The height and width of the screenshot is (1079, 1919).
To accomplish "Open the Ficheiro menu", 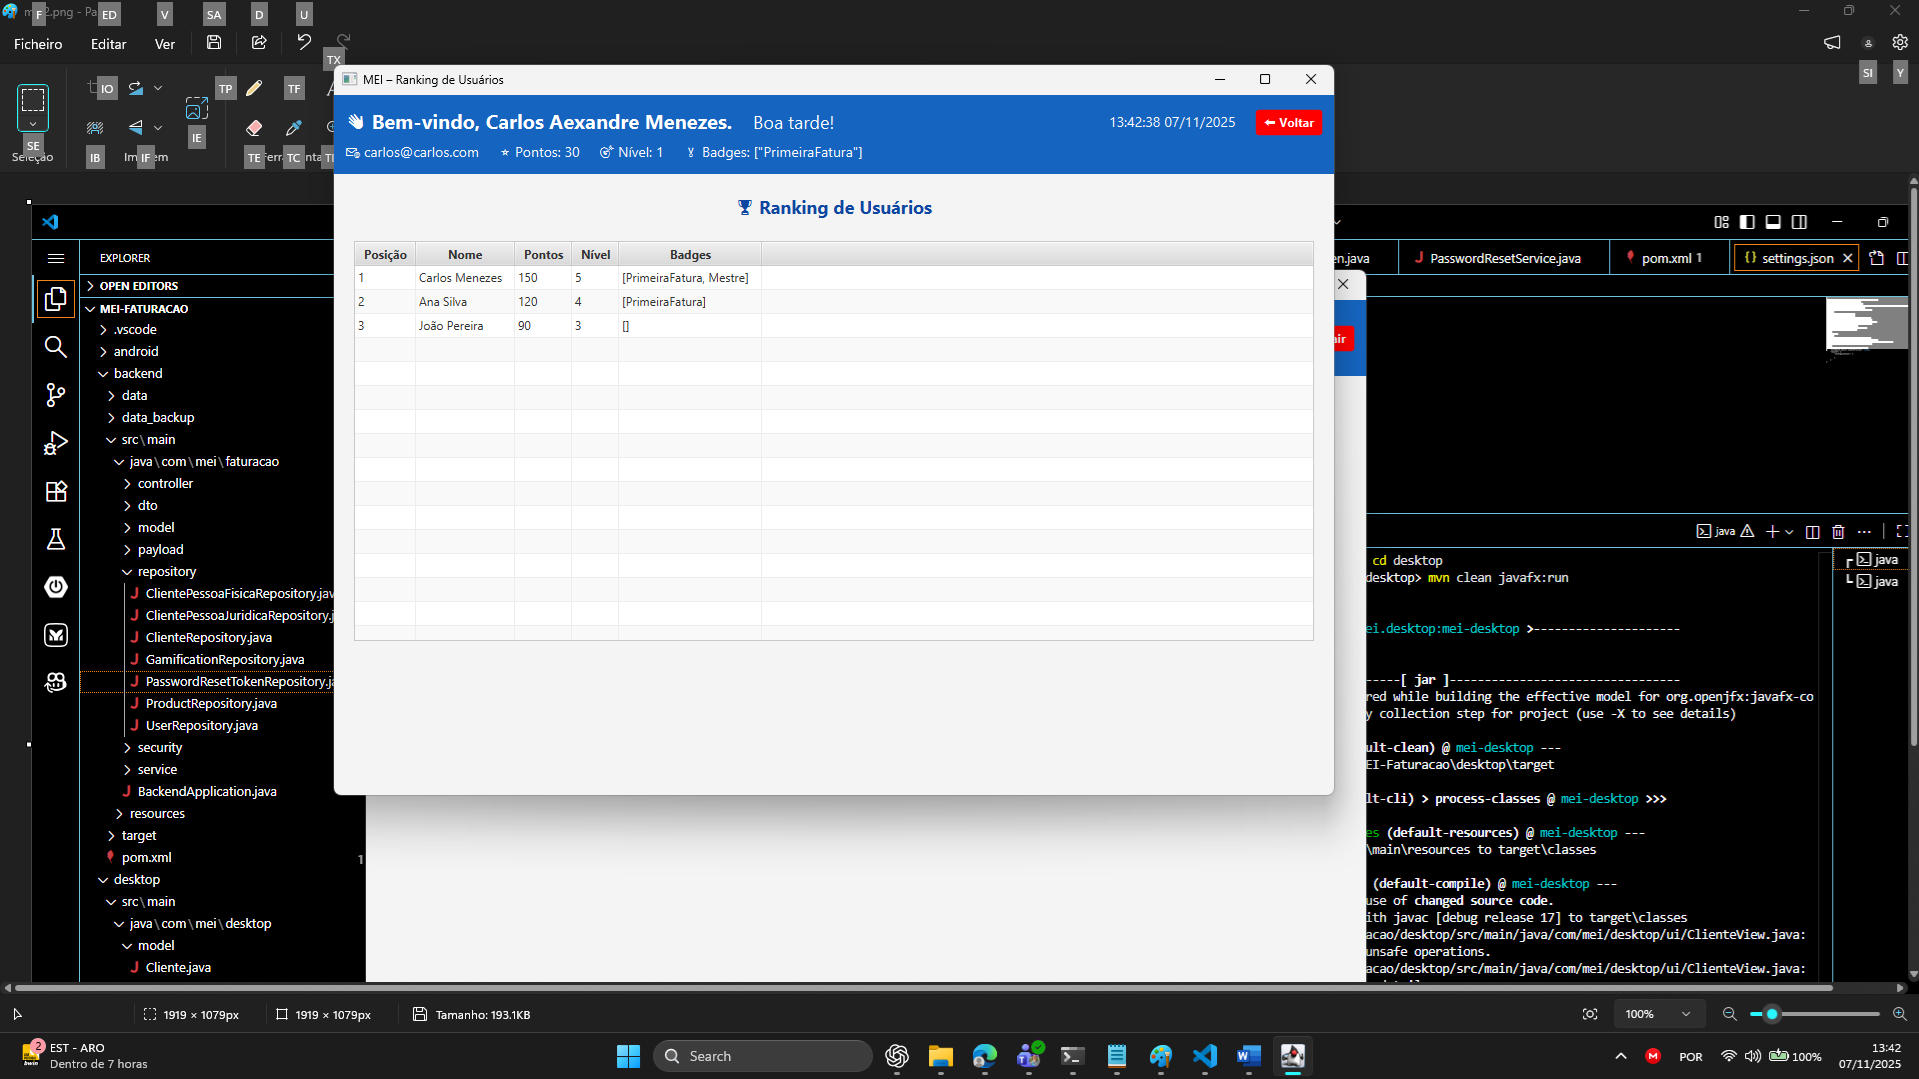I will click(x=38, y=44).
